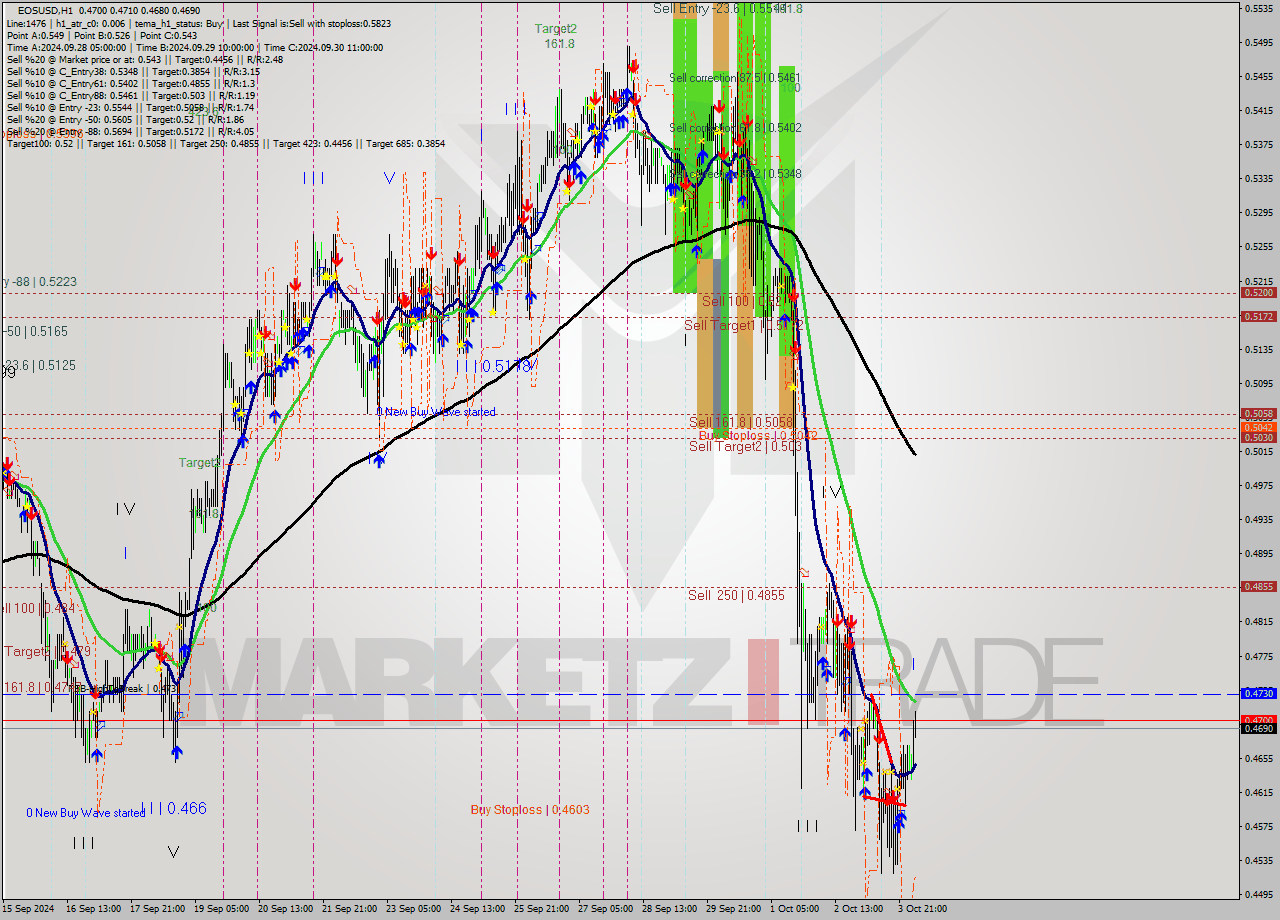
Task: Click the red 0.5058 price tag on axis
Action: tap(1258, 414)
